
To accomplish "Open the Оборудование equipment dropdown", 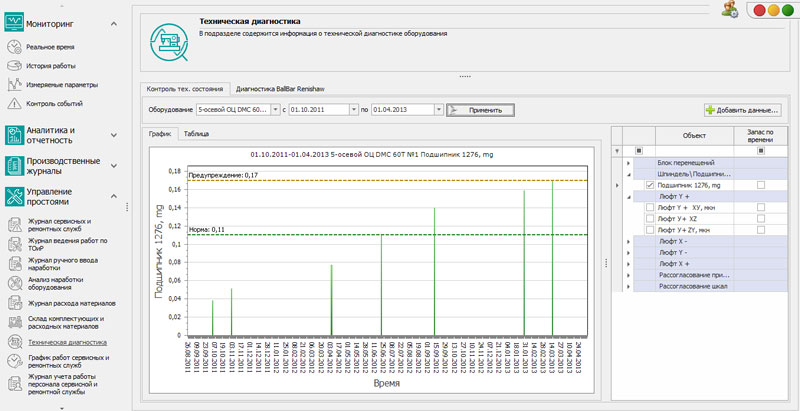I will [x=275, y=109].
